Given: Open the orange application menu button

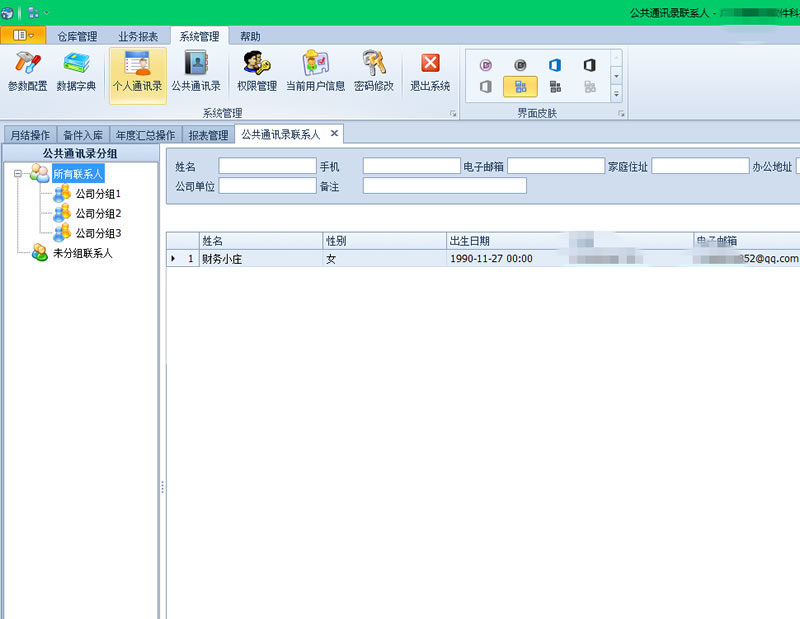Looking at the screenshot, I should pyautogui.click(x=23, y=35).
